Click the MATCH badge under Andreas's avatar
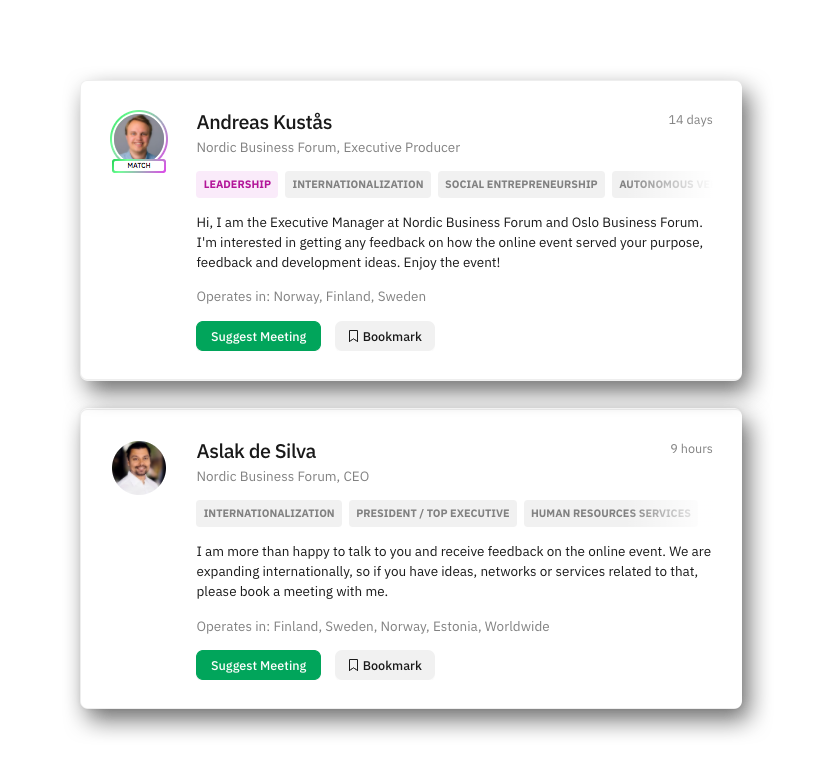The image size is (815, 771). pyautogui.click(x=139, y=166)
